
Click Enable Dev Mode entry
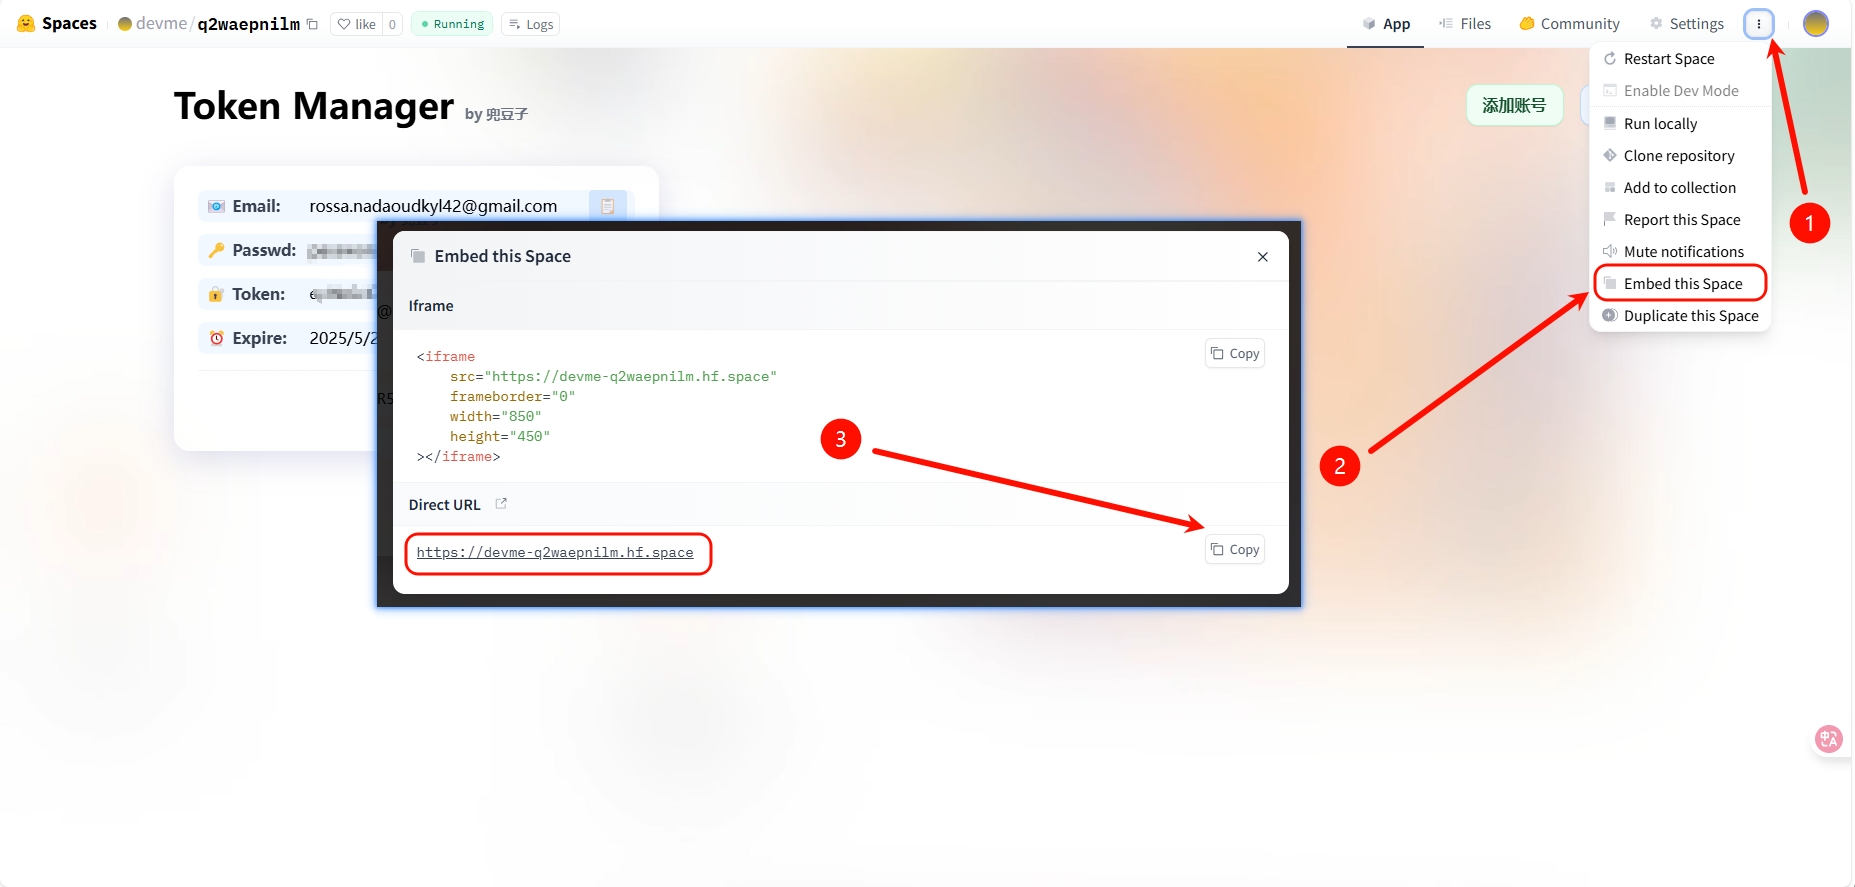coord(1680,91)
